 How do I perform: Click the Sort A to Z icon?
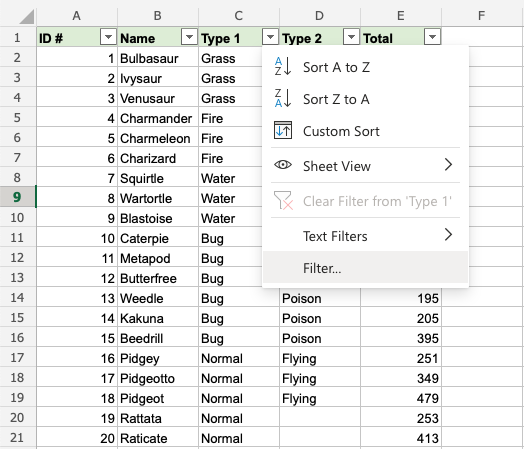[283, 66]
